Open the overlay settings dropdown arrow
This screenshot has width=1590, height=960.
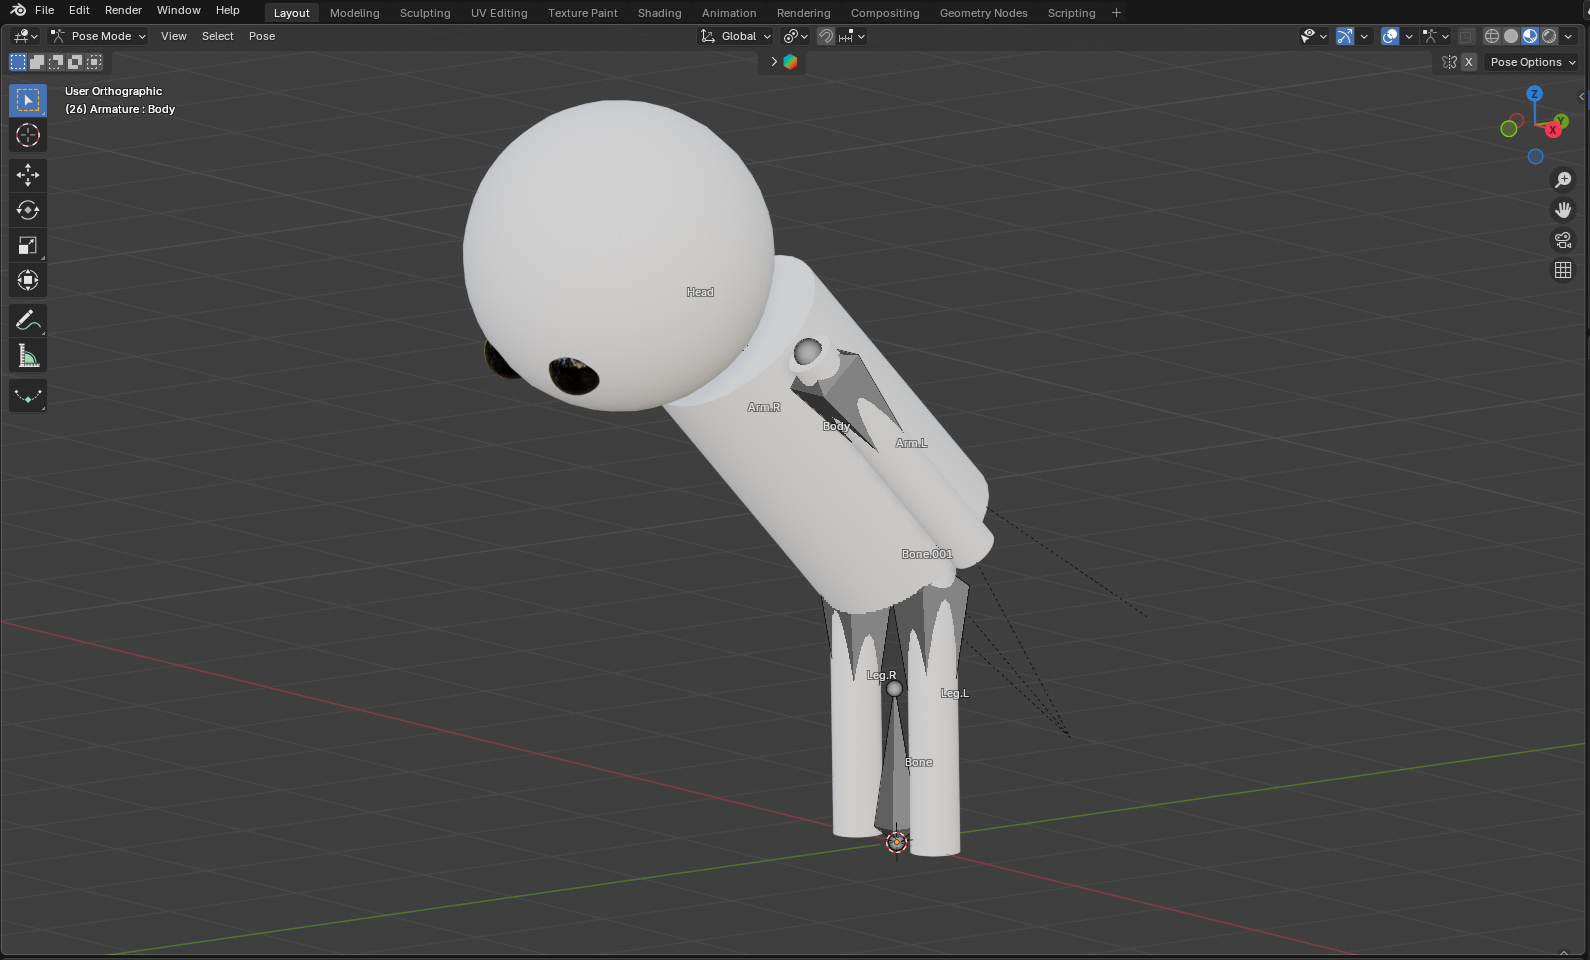point(1409,36)
